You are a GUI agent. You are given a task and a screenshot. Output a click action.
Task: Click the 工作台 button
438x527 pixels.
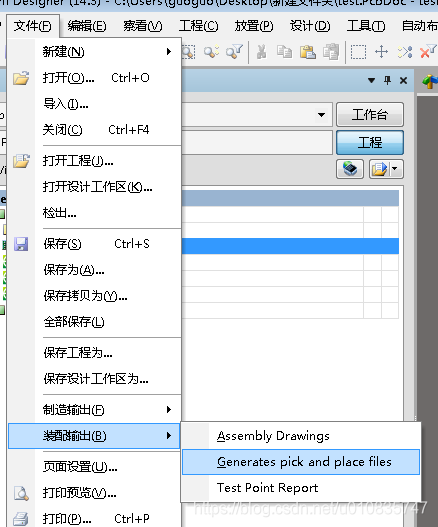370,115
